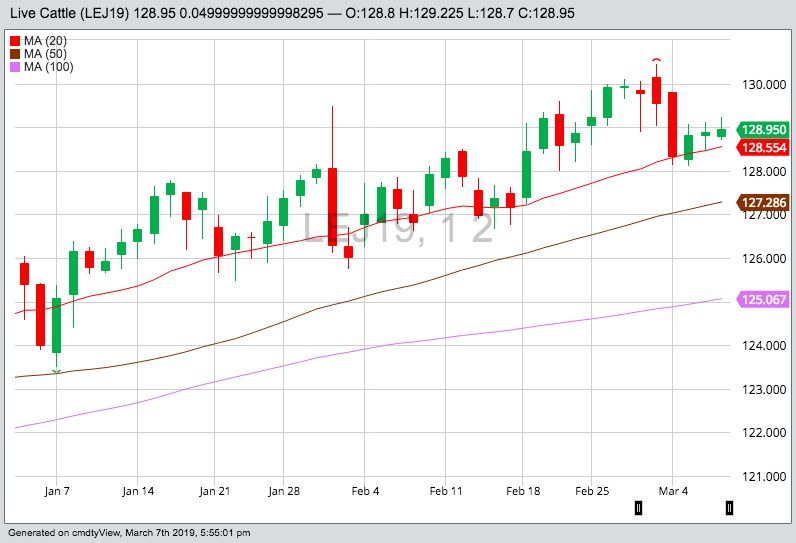Click the purple 125.067 MA price tag
The height and width of the screenshot is (543, 796).
[x=763, y=298]
